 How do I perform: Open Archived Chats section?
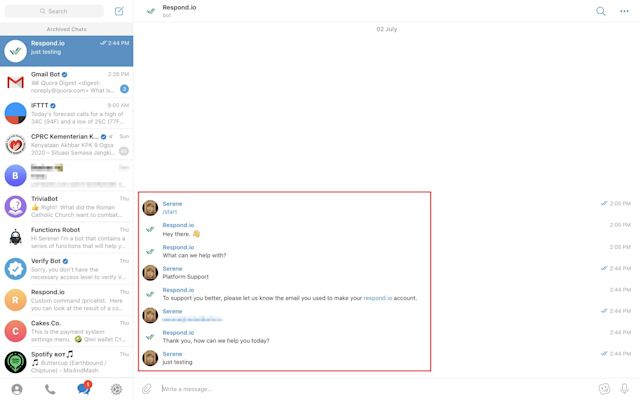67,29
